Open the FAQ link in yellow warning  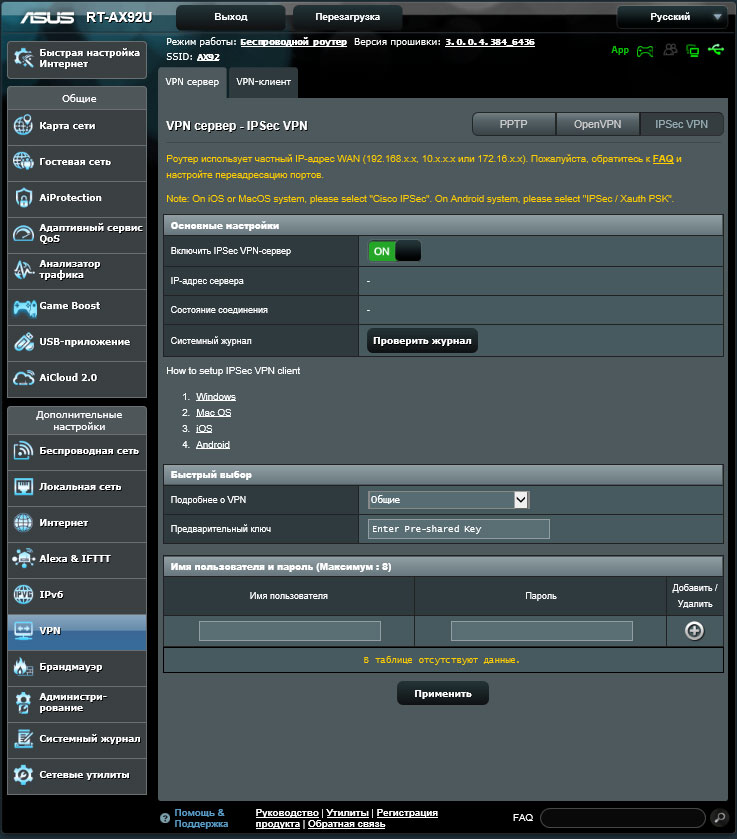pyautogui.click(x=663, y=159)
